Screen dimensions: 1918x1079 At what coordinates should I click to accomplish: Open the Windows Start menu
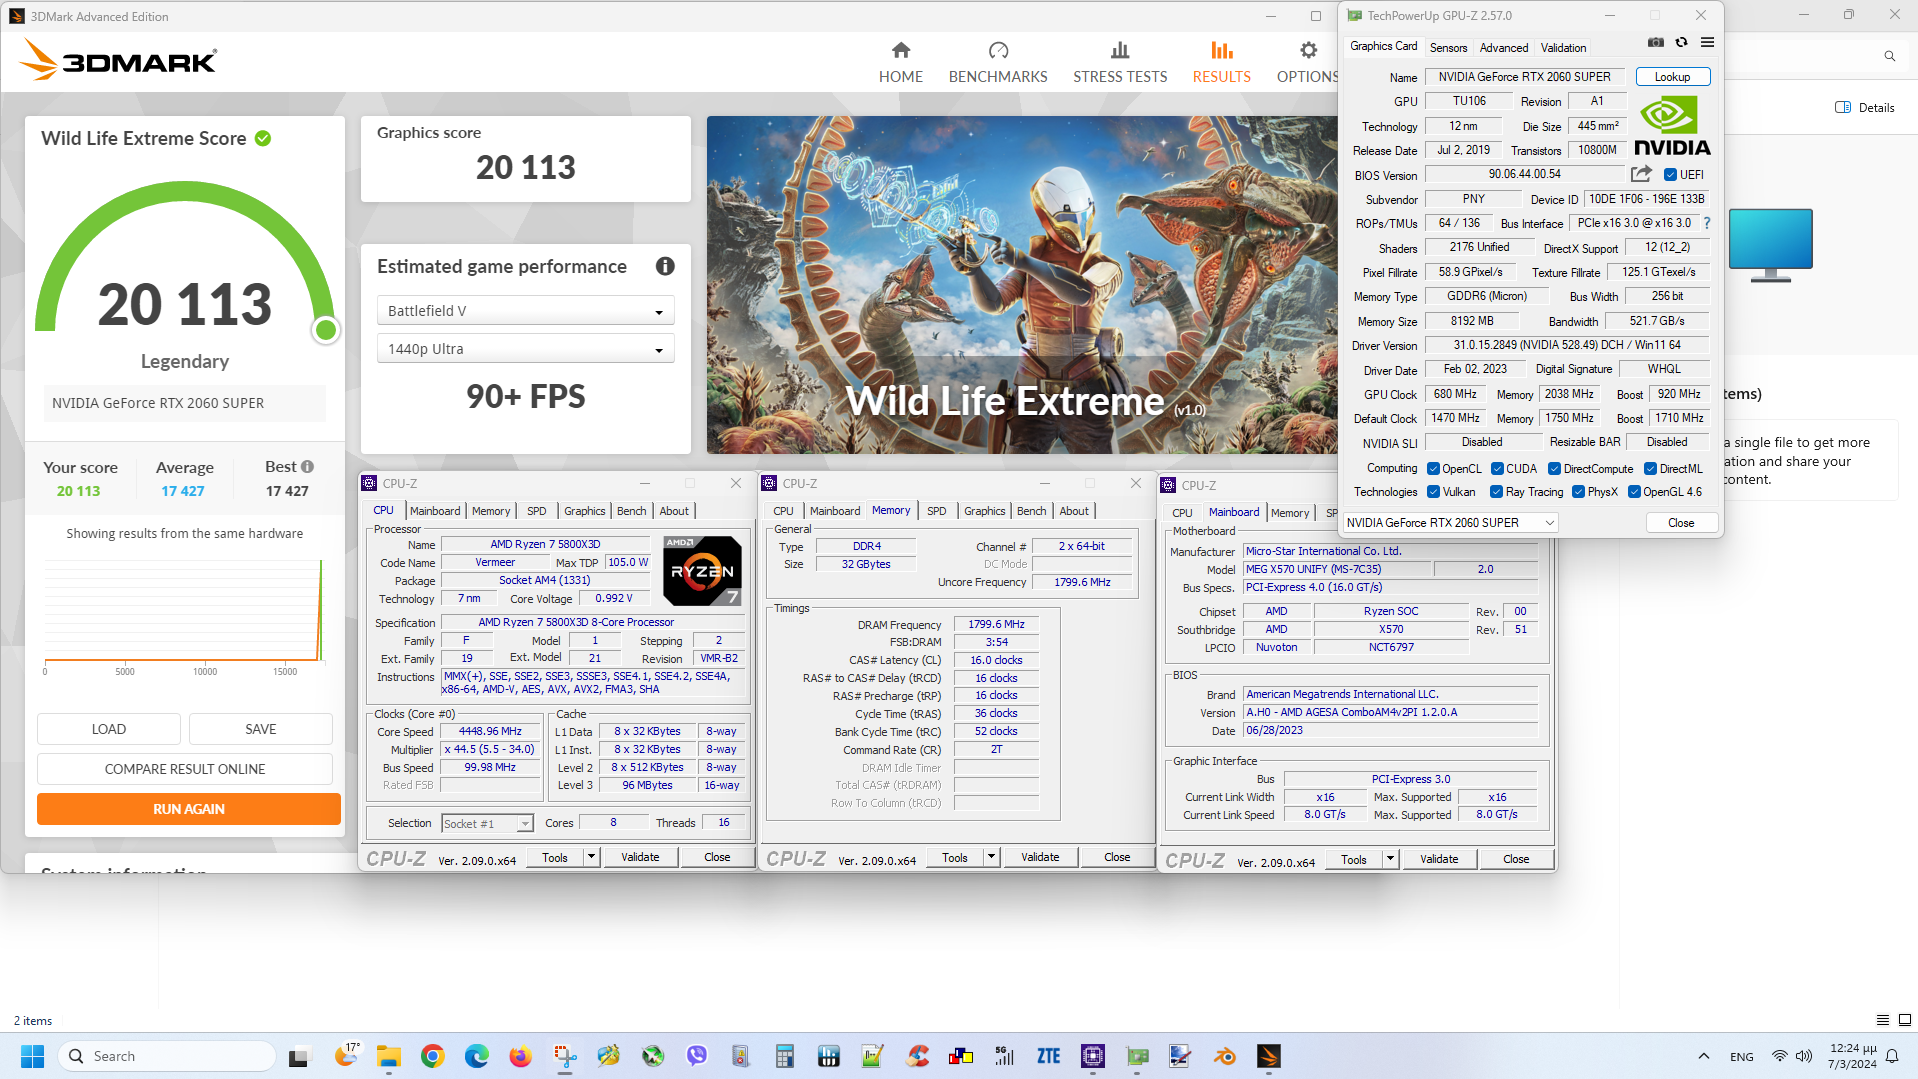click(x=32, y=1056)
